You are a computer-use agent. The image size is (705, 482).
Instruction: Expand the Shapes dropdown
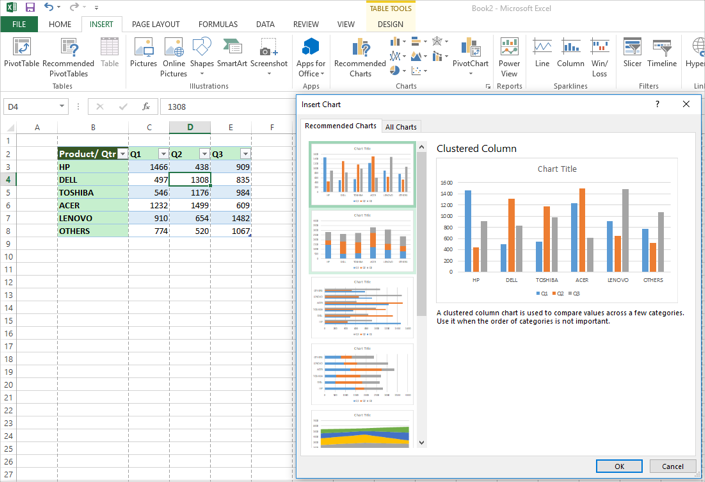(x=202, y=73)
